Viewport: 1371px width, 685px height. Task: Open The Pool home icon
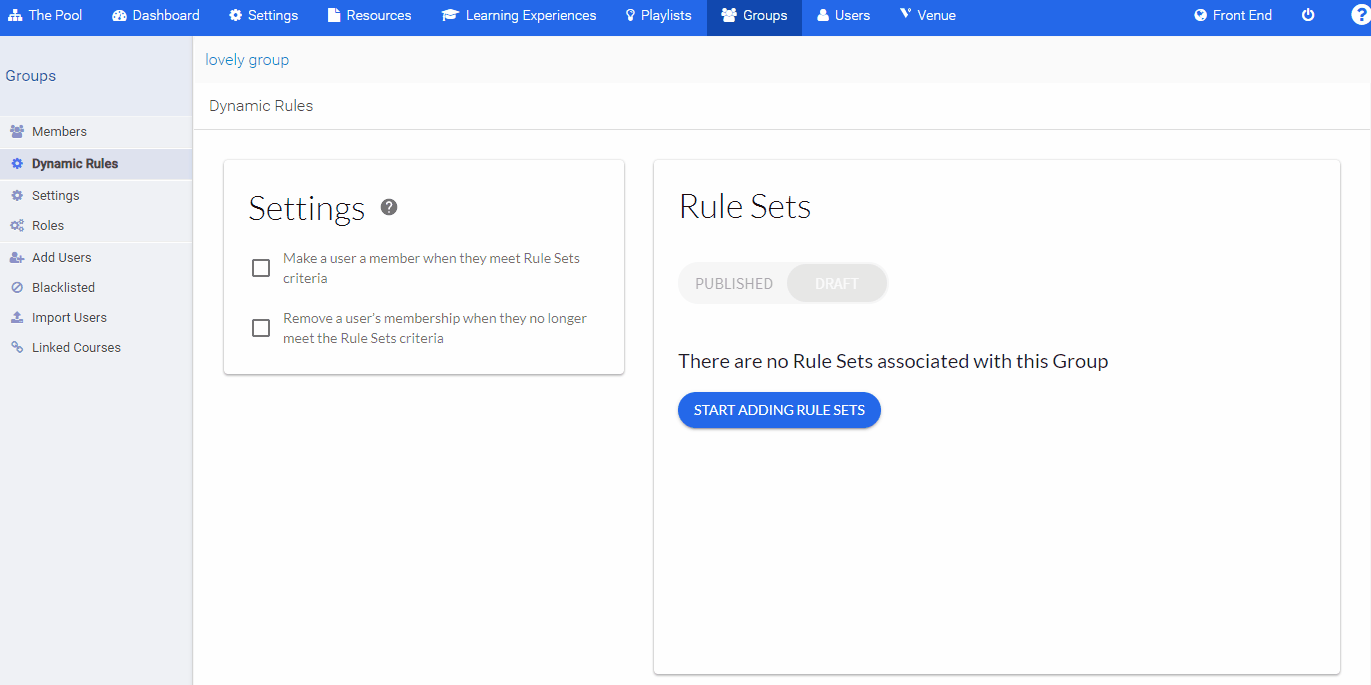coord(13,15)
